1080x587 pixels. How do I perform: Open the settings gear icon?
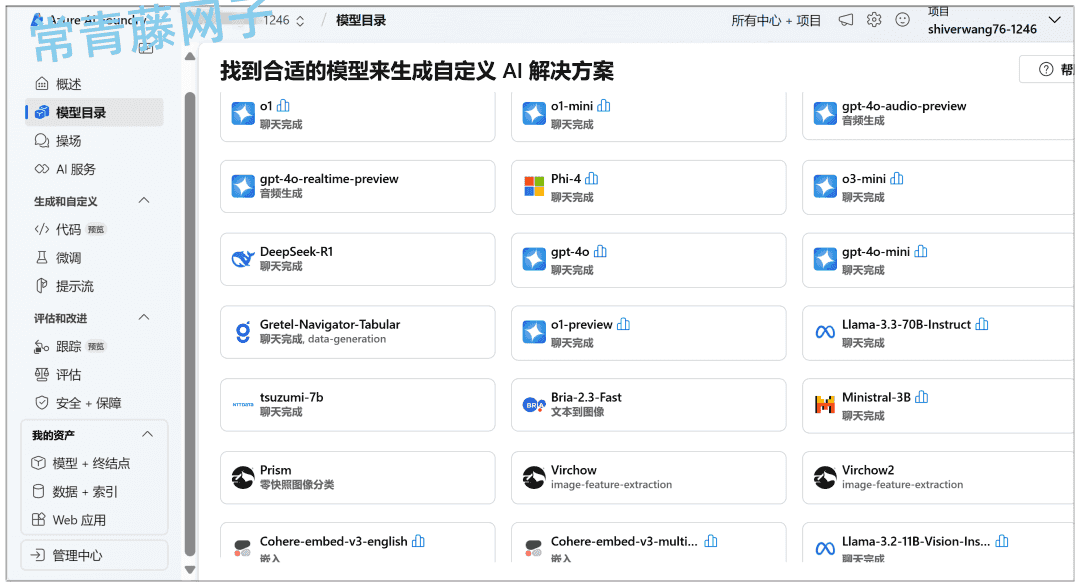(874, 20)
